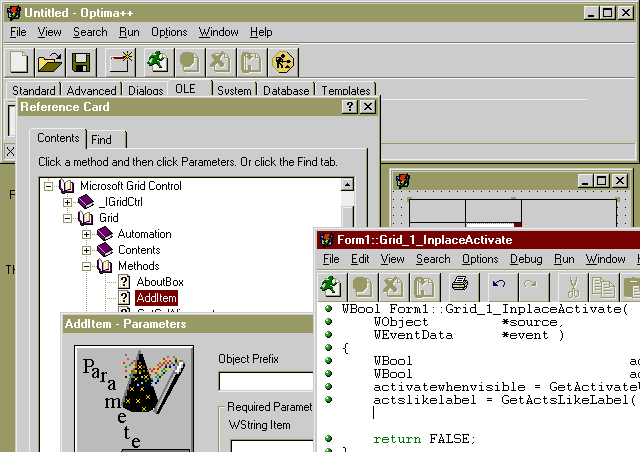The width and height of the screenshot is (640, 452).
Task: Click the Cut scissors icon in code editor
Action: pyautogui.click(x=573, y=287)
